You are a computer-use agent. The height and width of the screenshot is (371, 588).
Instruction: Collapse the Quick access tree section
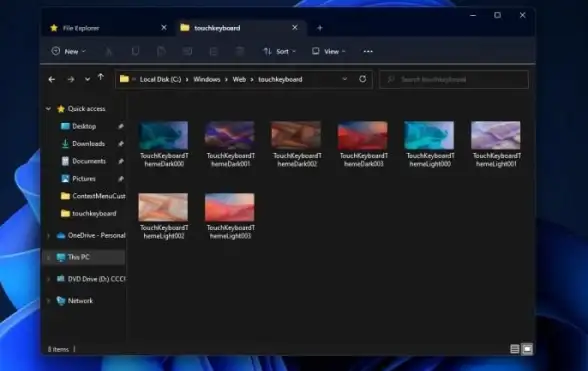coord(48,109)
